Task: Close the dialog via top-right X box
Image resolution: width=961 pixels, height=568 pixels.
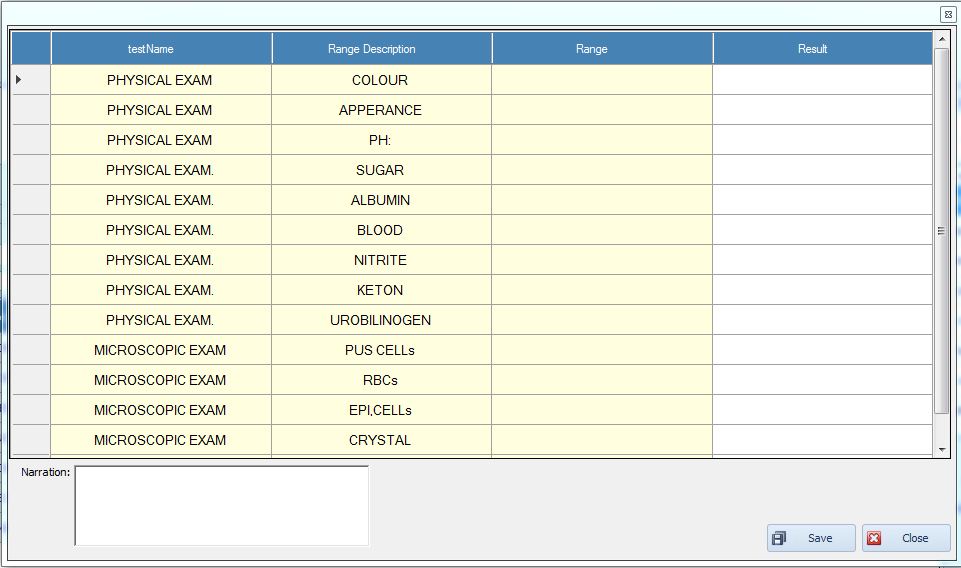Action: [948, 14]
